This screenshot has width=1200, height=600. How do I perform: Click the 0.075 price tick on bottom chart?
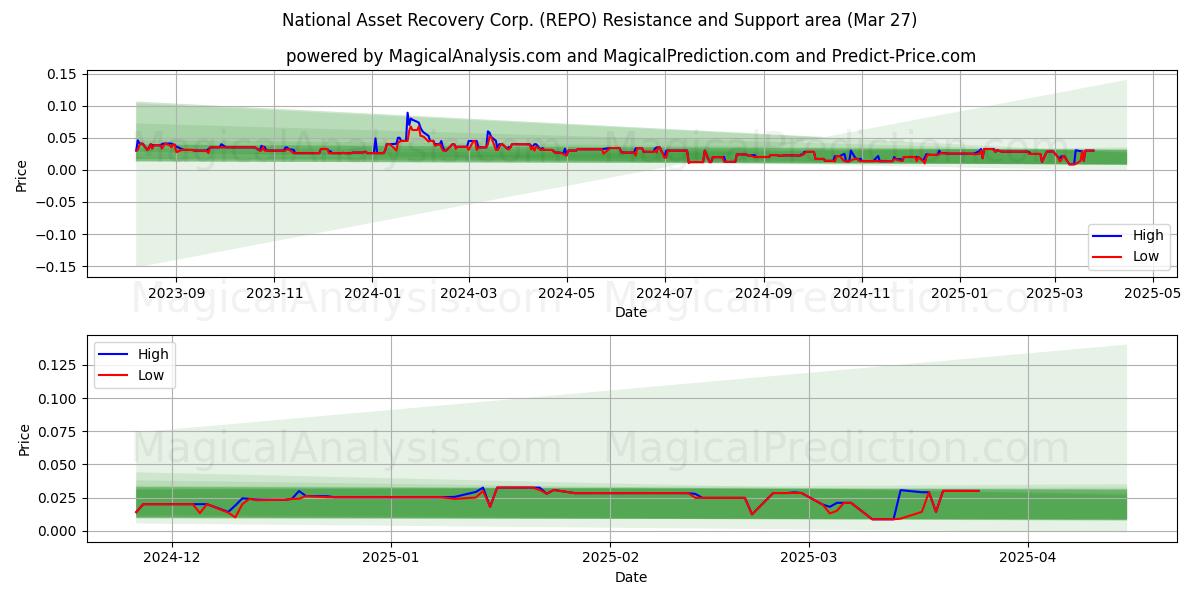click(x=59, y=432)
